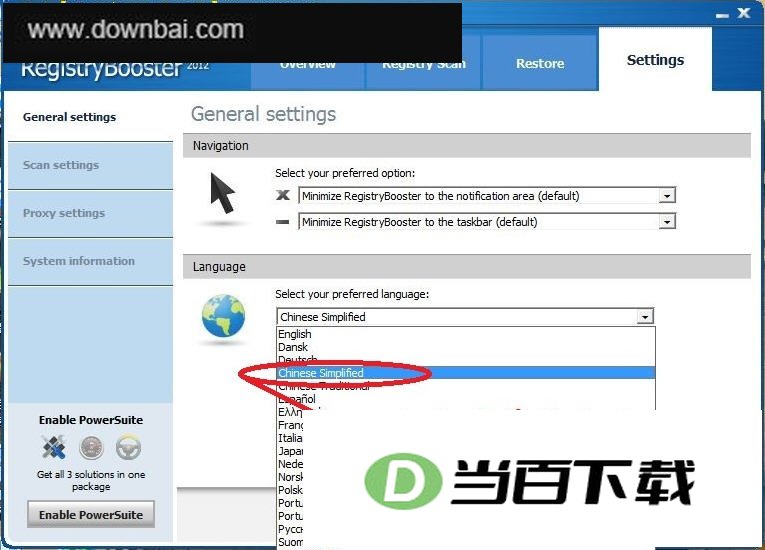Viewport: 765px width, 550px height.
Task: Click the Enable PowerSuite button
Action: point(91,514)
